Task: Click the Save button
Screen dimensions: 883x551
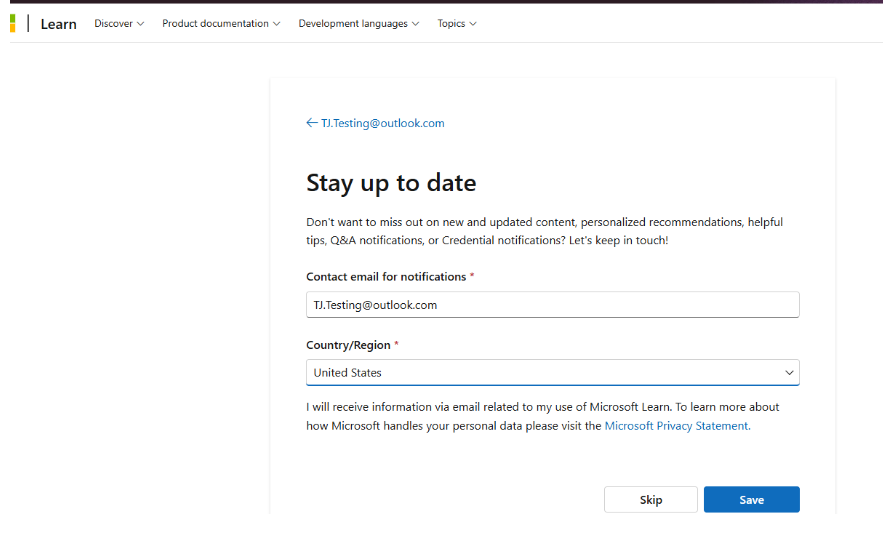Action: (751, 500)
